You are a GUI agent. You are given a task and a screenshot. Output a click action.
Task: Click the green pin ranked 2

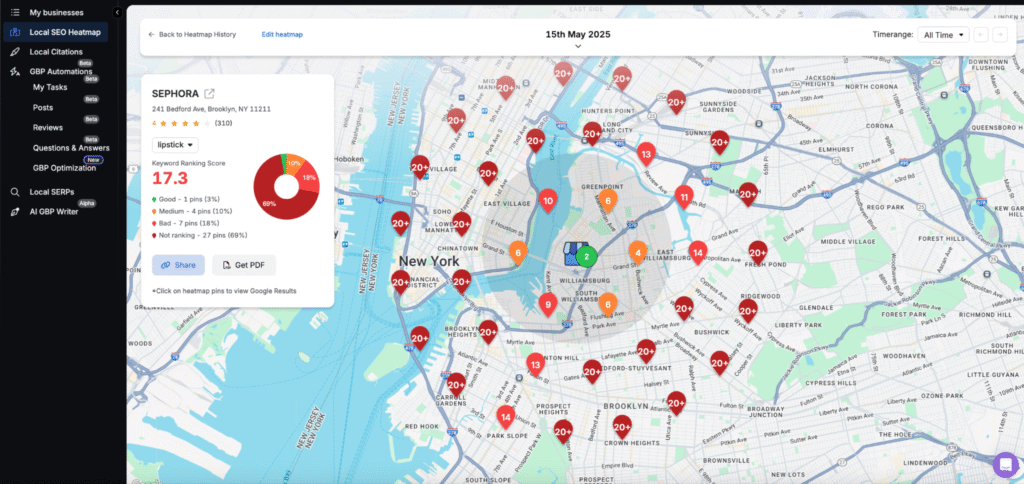point(586,257)
